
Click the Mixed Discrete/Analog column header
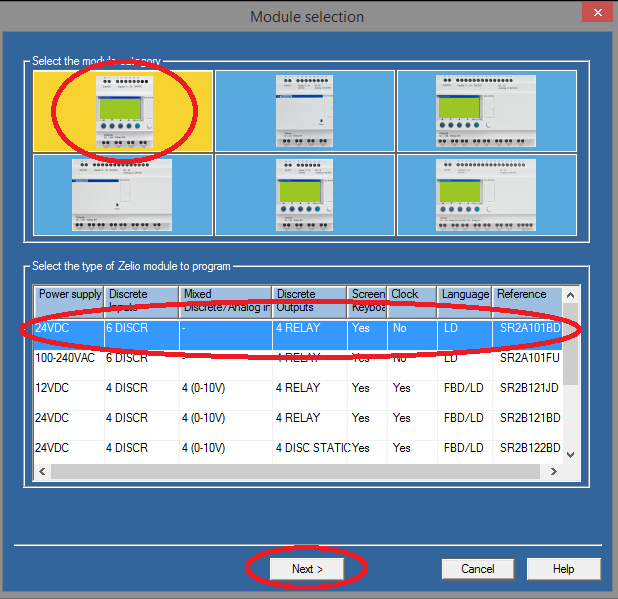pyautogui.click(x=225, y=302)
